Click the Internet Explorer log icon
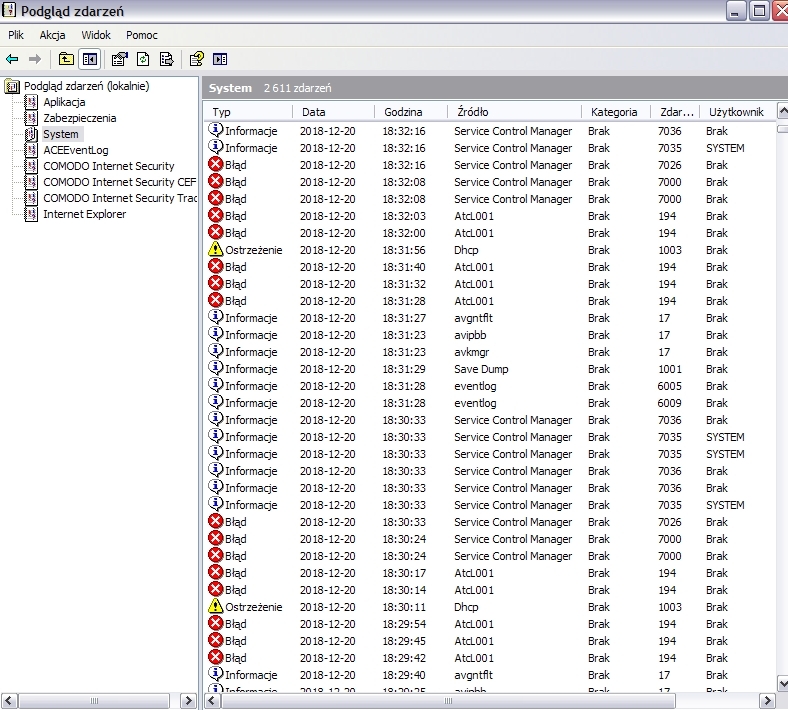 31,214
